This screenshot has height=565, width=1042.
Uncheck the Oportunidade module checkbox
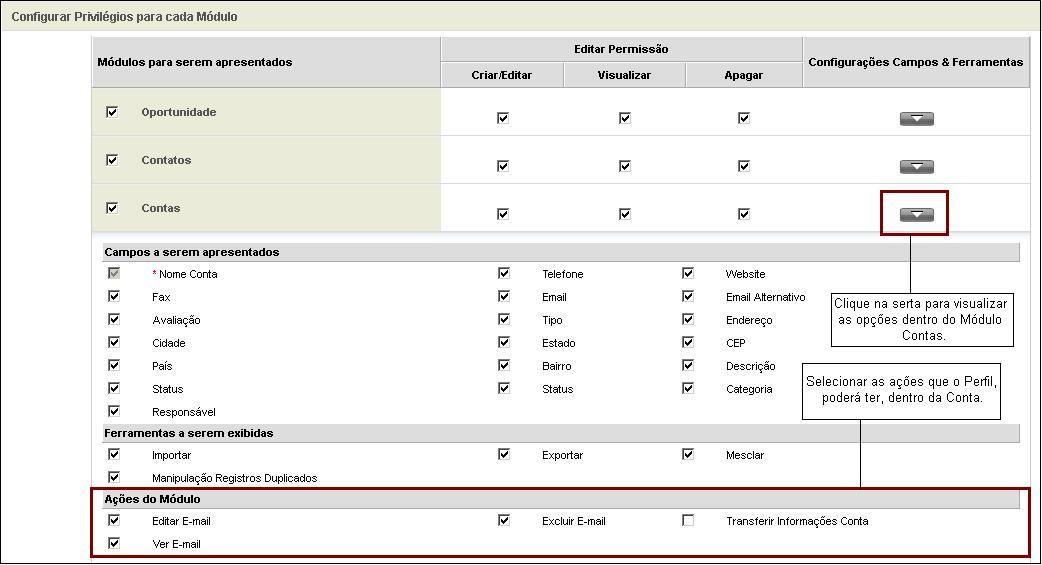[112, 112]
